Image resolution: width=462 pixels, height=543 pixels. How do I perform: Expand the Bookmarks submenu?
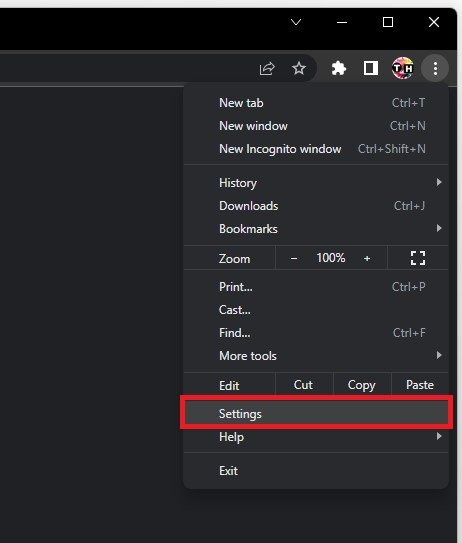(316, 229)
